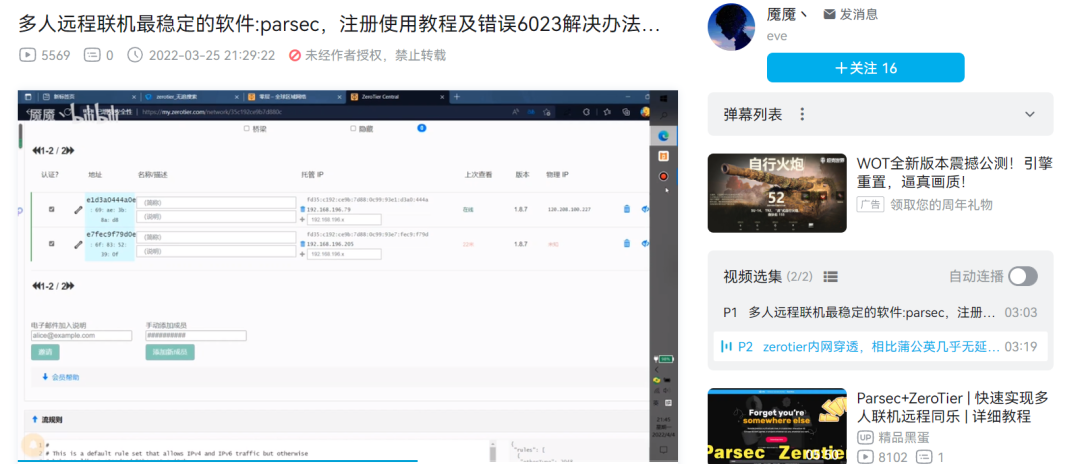Click plus icon to add IP for e7fec9f79d0e

click(x=302, y=254)
